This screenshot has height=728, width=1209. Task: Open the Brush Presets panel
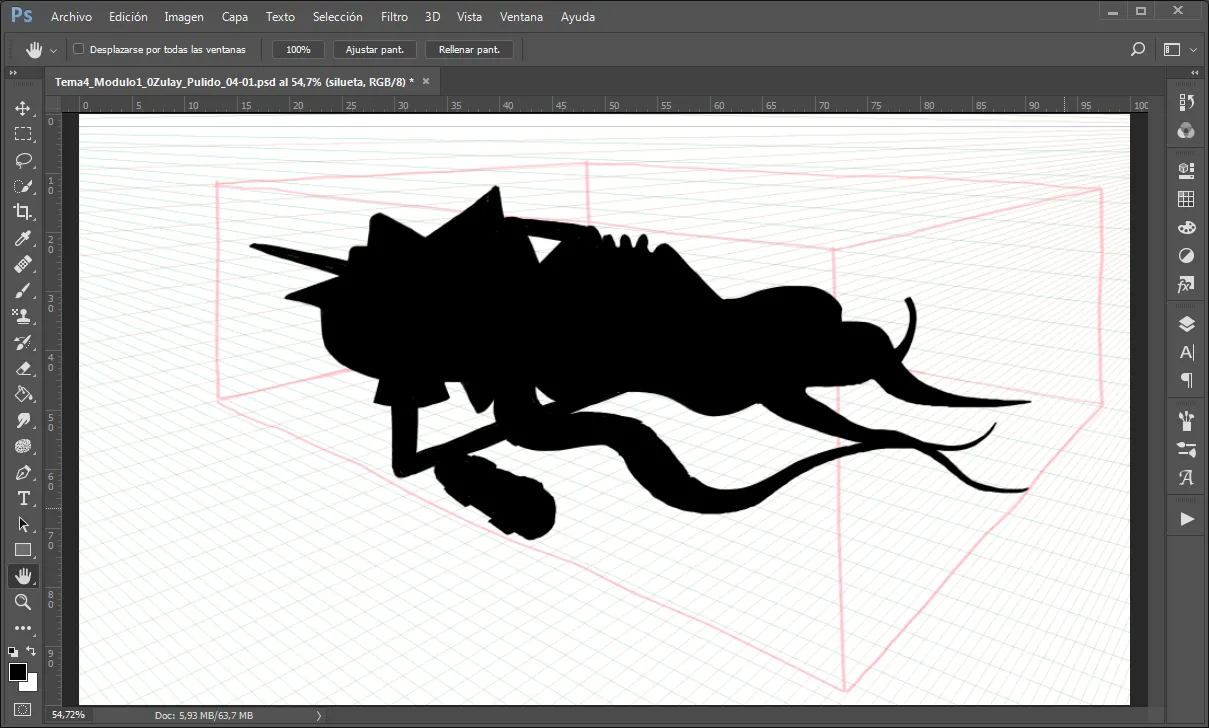coord(1187,419)
